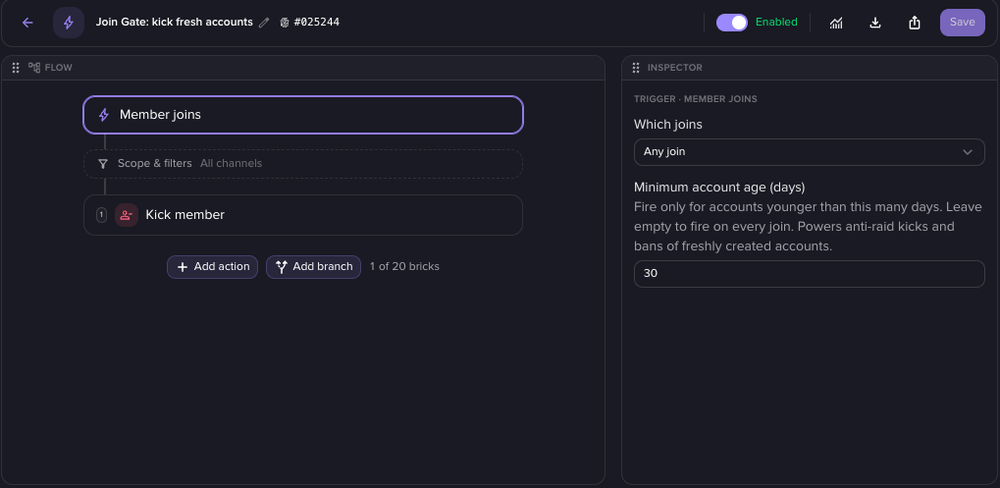Image resolution: width=1000 pixels, height=488 pixels.
Task: Click the lightning icon in Member joins
Action: pos(103,115)
